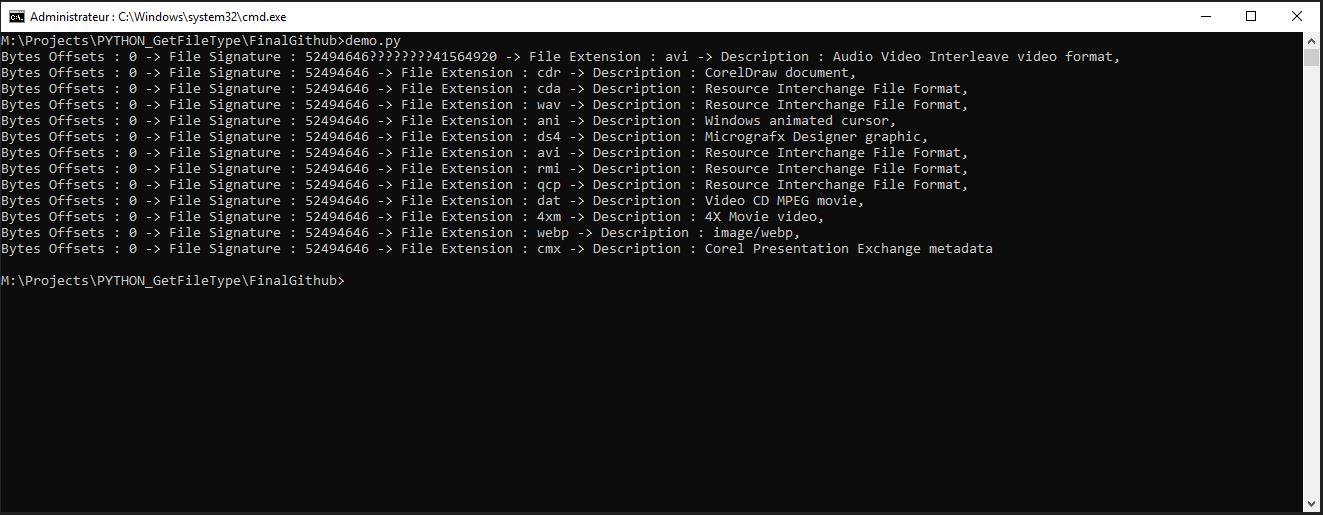Click the window title text Administrateur
Screen dimensions: 1323x515
[x=72, y=17]
